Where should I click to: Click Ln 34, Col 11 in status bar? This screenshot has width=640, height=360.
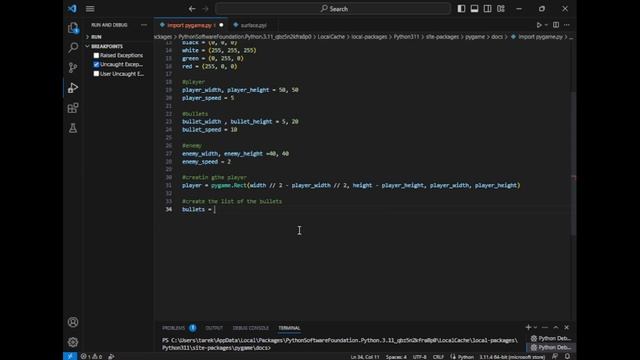pyautogui.click(x=365, y=357)
